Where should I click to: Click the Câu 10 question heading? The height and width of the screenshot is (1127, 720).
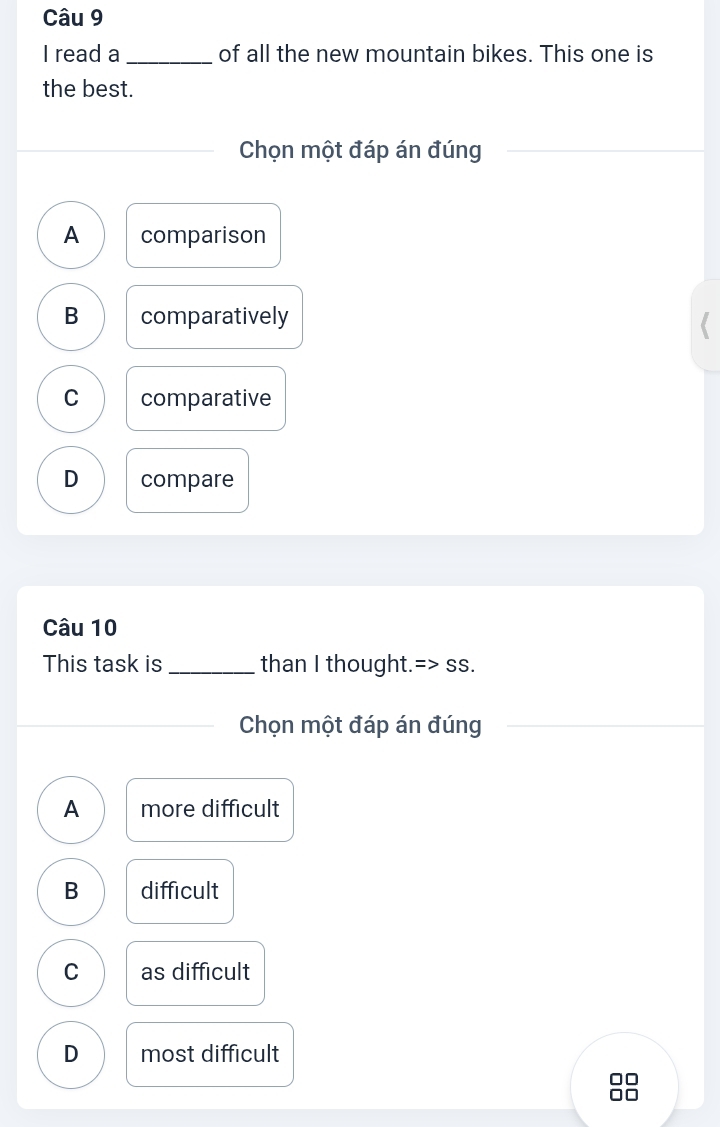[x=80, y=628]
